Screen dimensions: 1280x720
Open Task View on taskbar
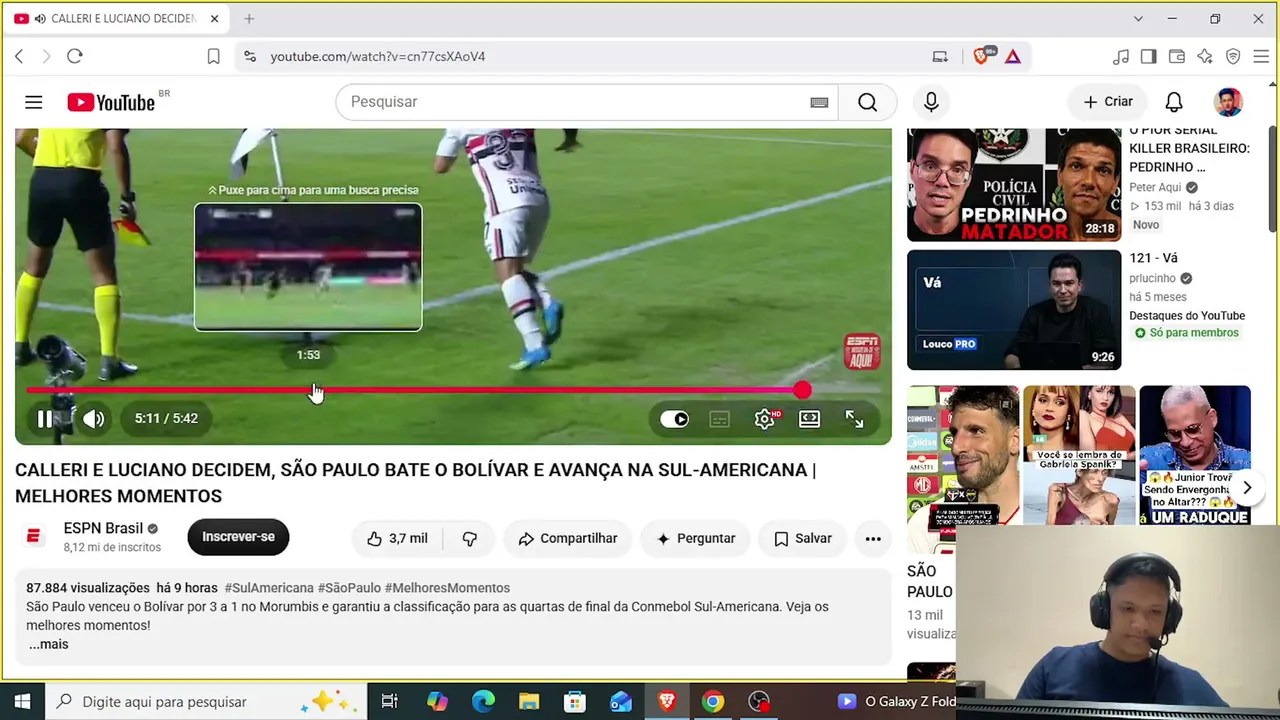point(390,702)
